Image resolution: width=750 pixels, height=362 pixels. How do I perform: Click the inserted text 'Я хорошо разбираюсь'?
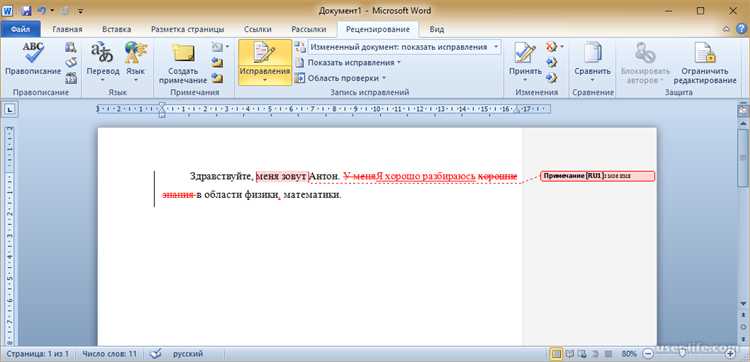click(x=426, y=176)
